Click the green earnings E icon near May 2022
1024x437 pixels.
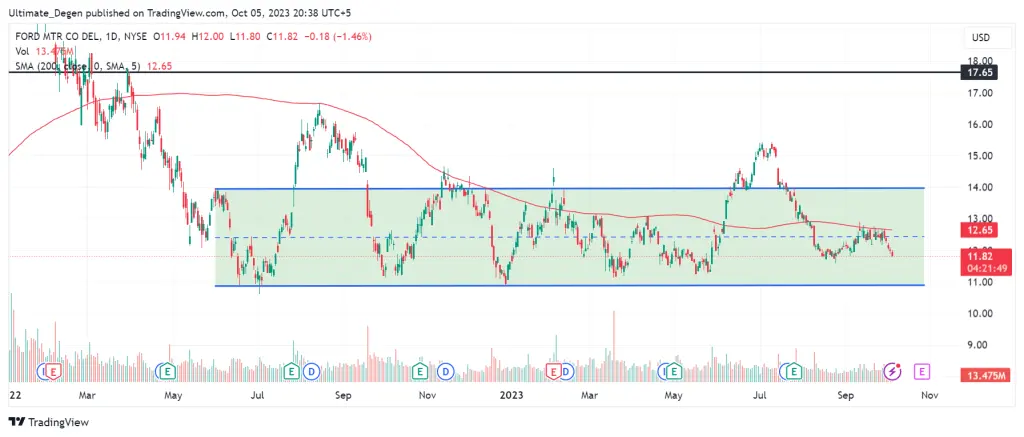pyautogui.click(x=168, y=372)
